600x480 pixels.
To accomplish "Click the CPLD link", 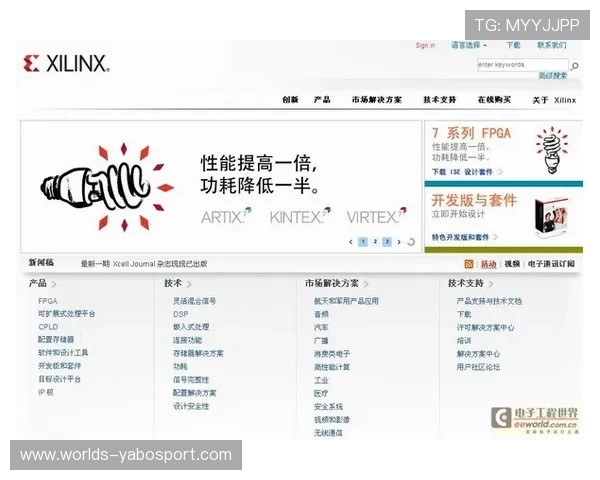I will (x=48, y=327).
